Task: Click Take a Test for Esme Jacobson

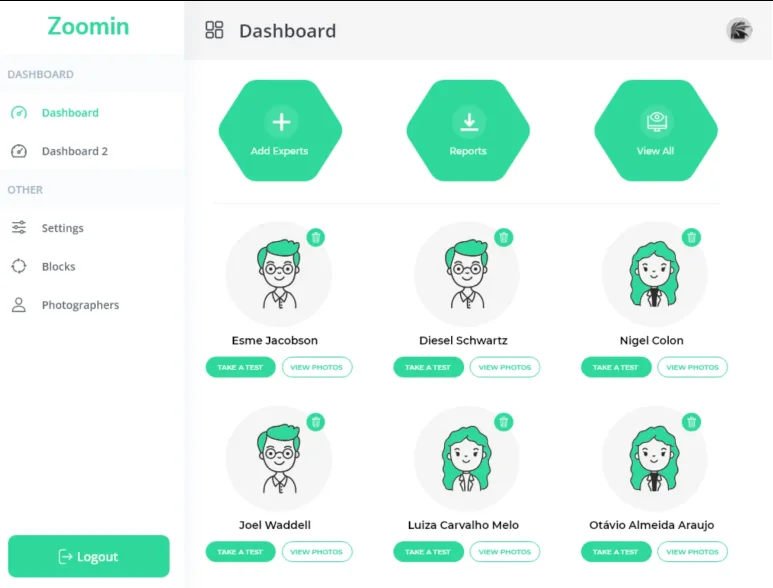Action: 240,367
